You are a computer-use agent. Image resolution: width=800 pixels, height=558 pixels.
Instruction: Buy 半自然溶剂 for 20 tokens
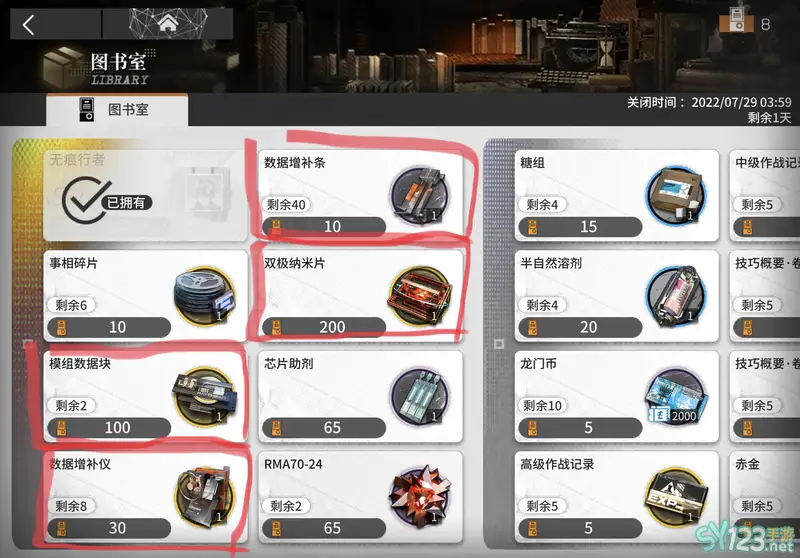click(x=580, y=327)
